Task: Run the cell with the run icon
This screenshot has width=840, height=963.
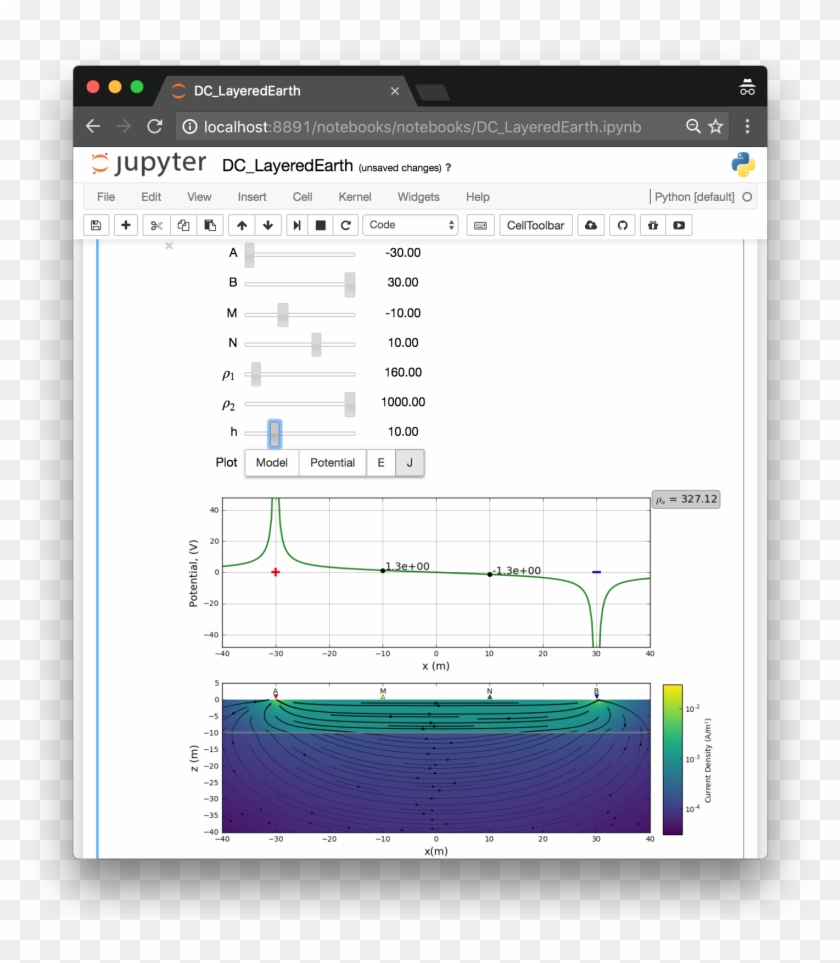Action: (297, 225)
